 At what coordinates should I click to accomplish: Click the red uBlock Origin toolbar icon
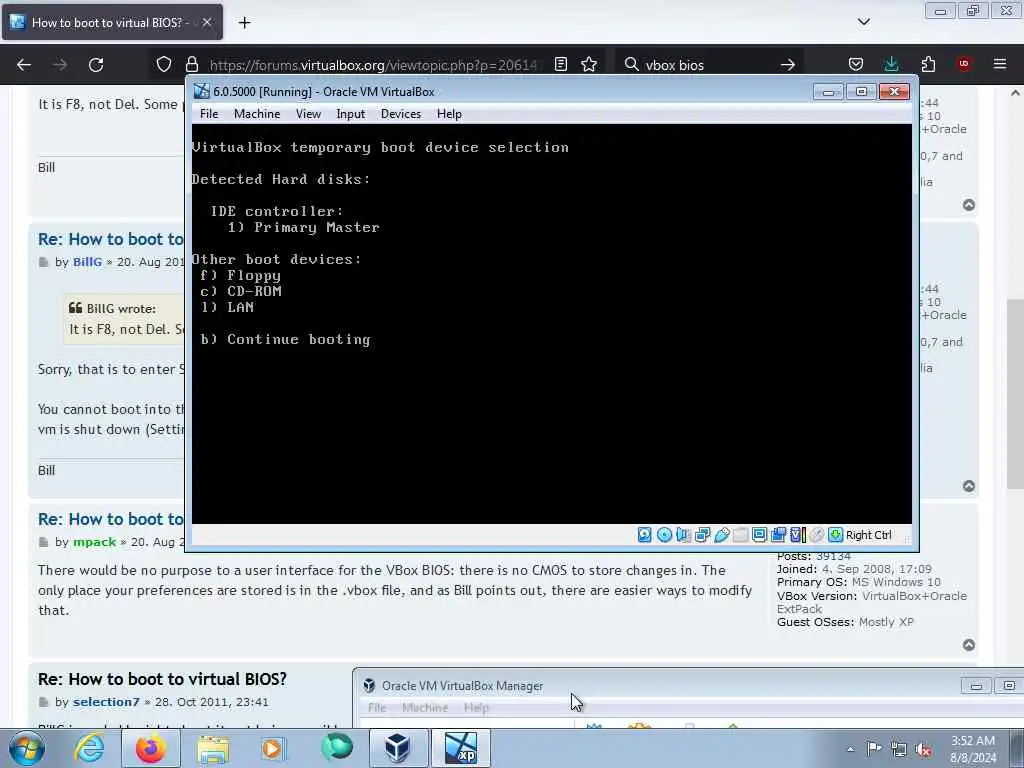point(964,64)
